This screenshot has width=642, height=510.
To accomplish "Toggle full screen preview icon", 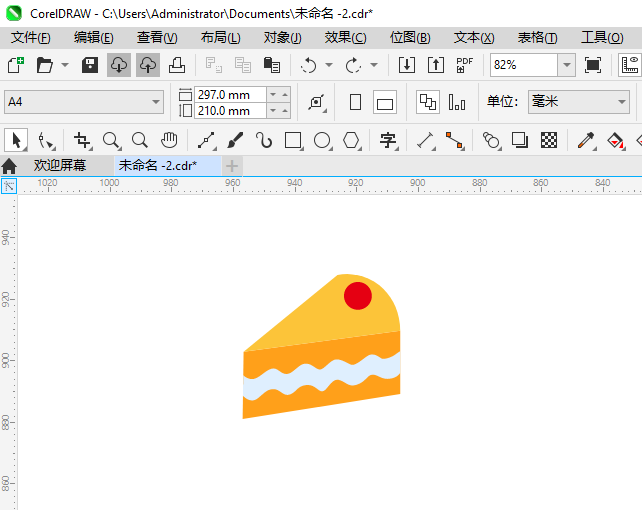I will (x=592, y=65).
